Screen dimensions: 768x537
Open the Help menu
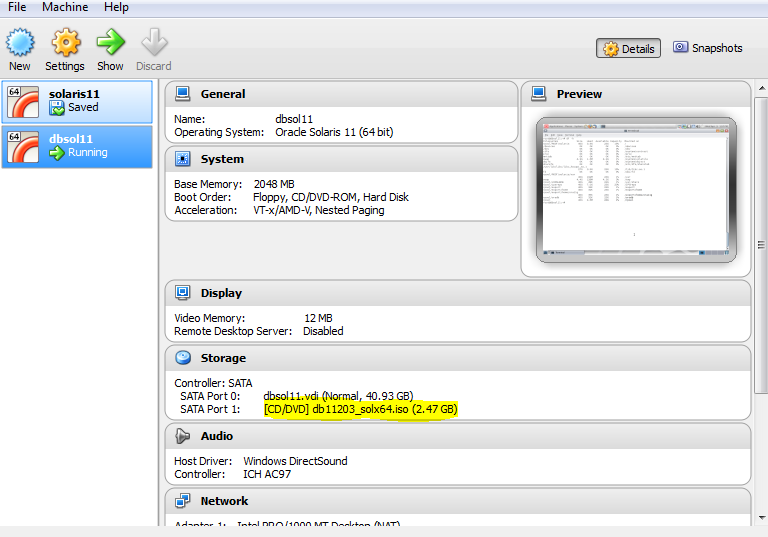[x=116, y=7]
